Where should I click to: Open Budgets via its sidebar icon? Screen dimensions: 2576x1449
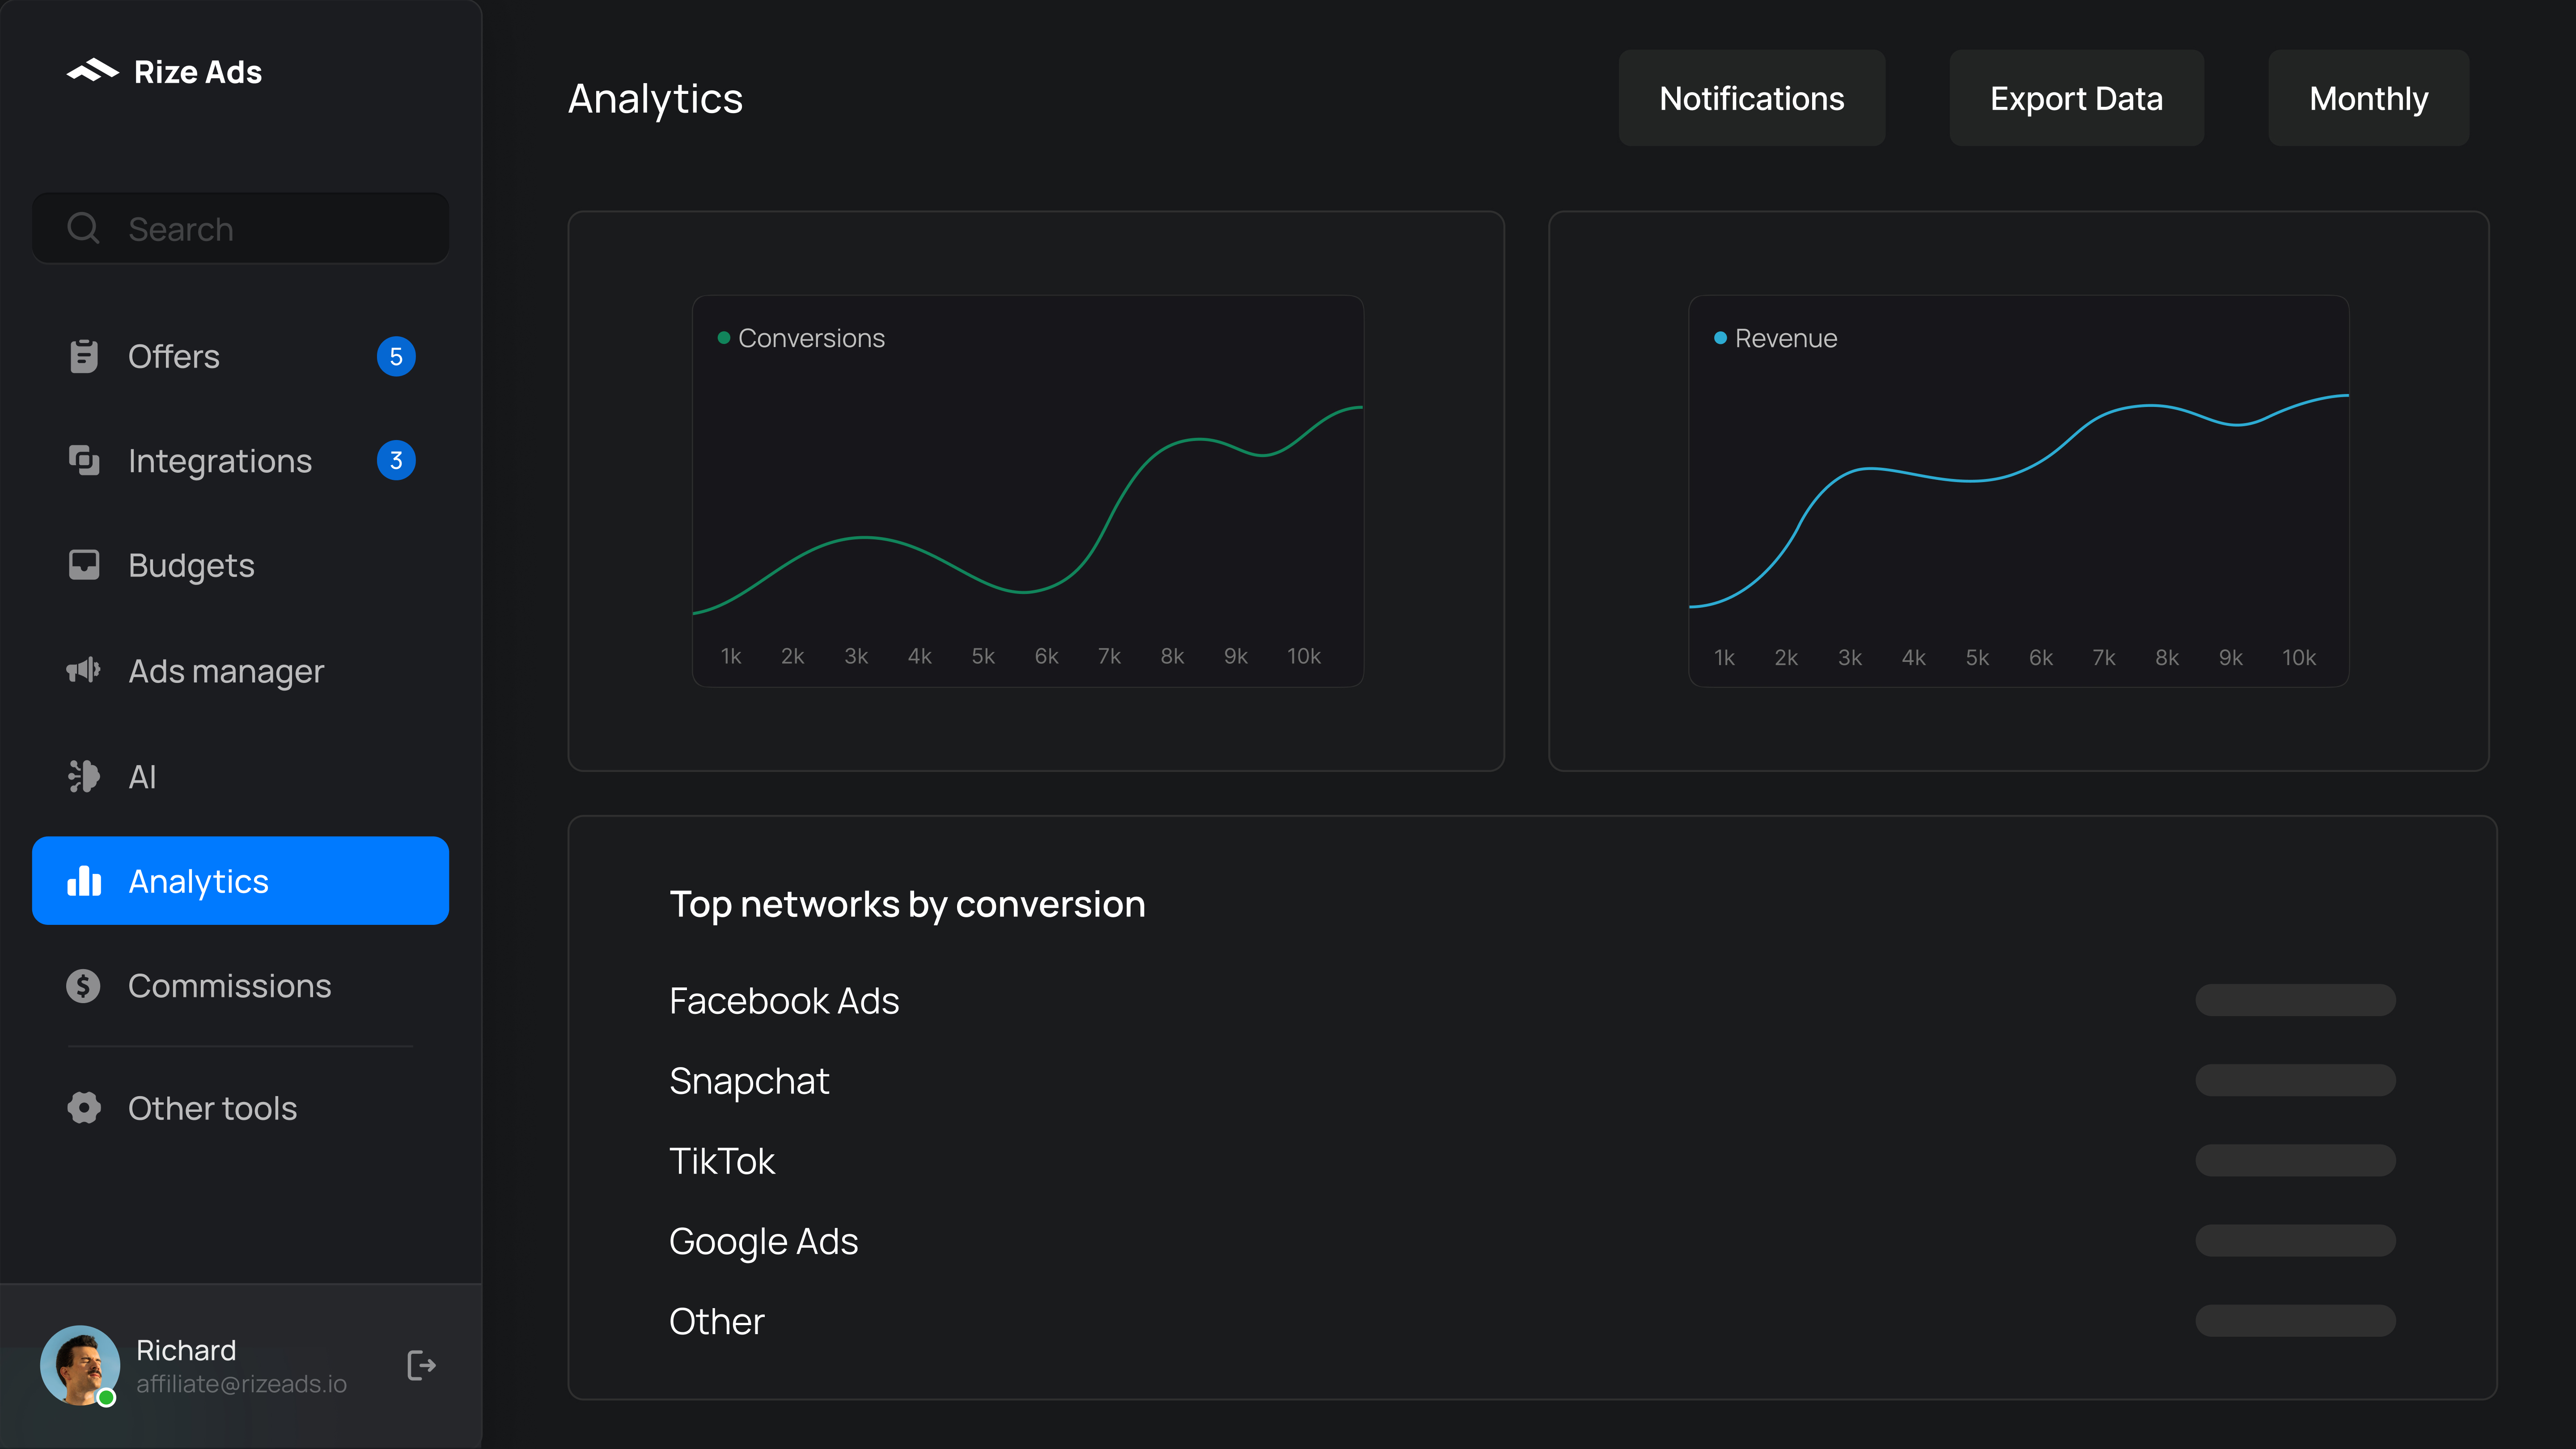(x=84, y=564)
